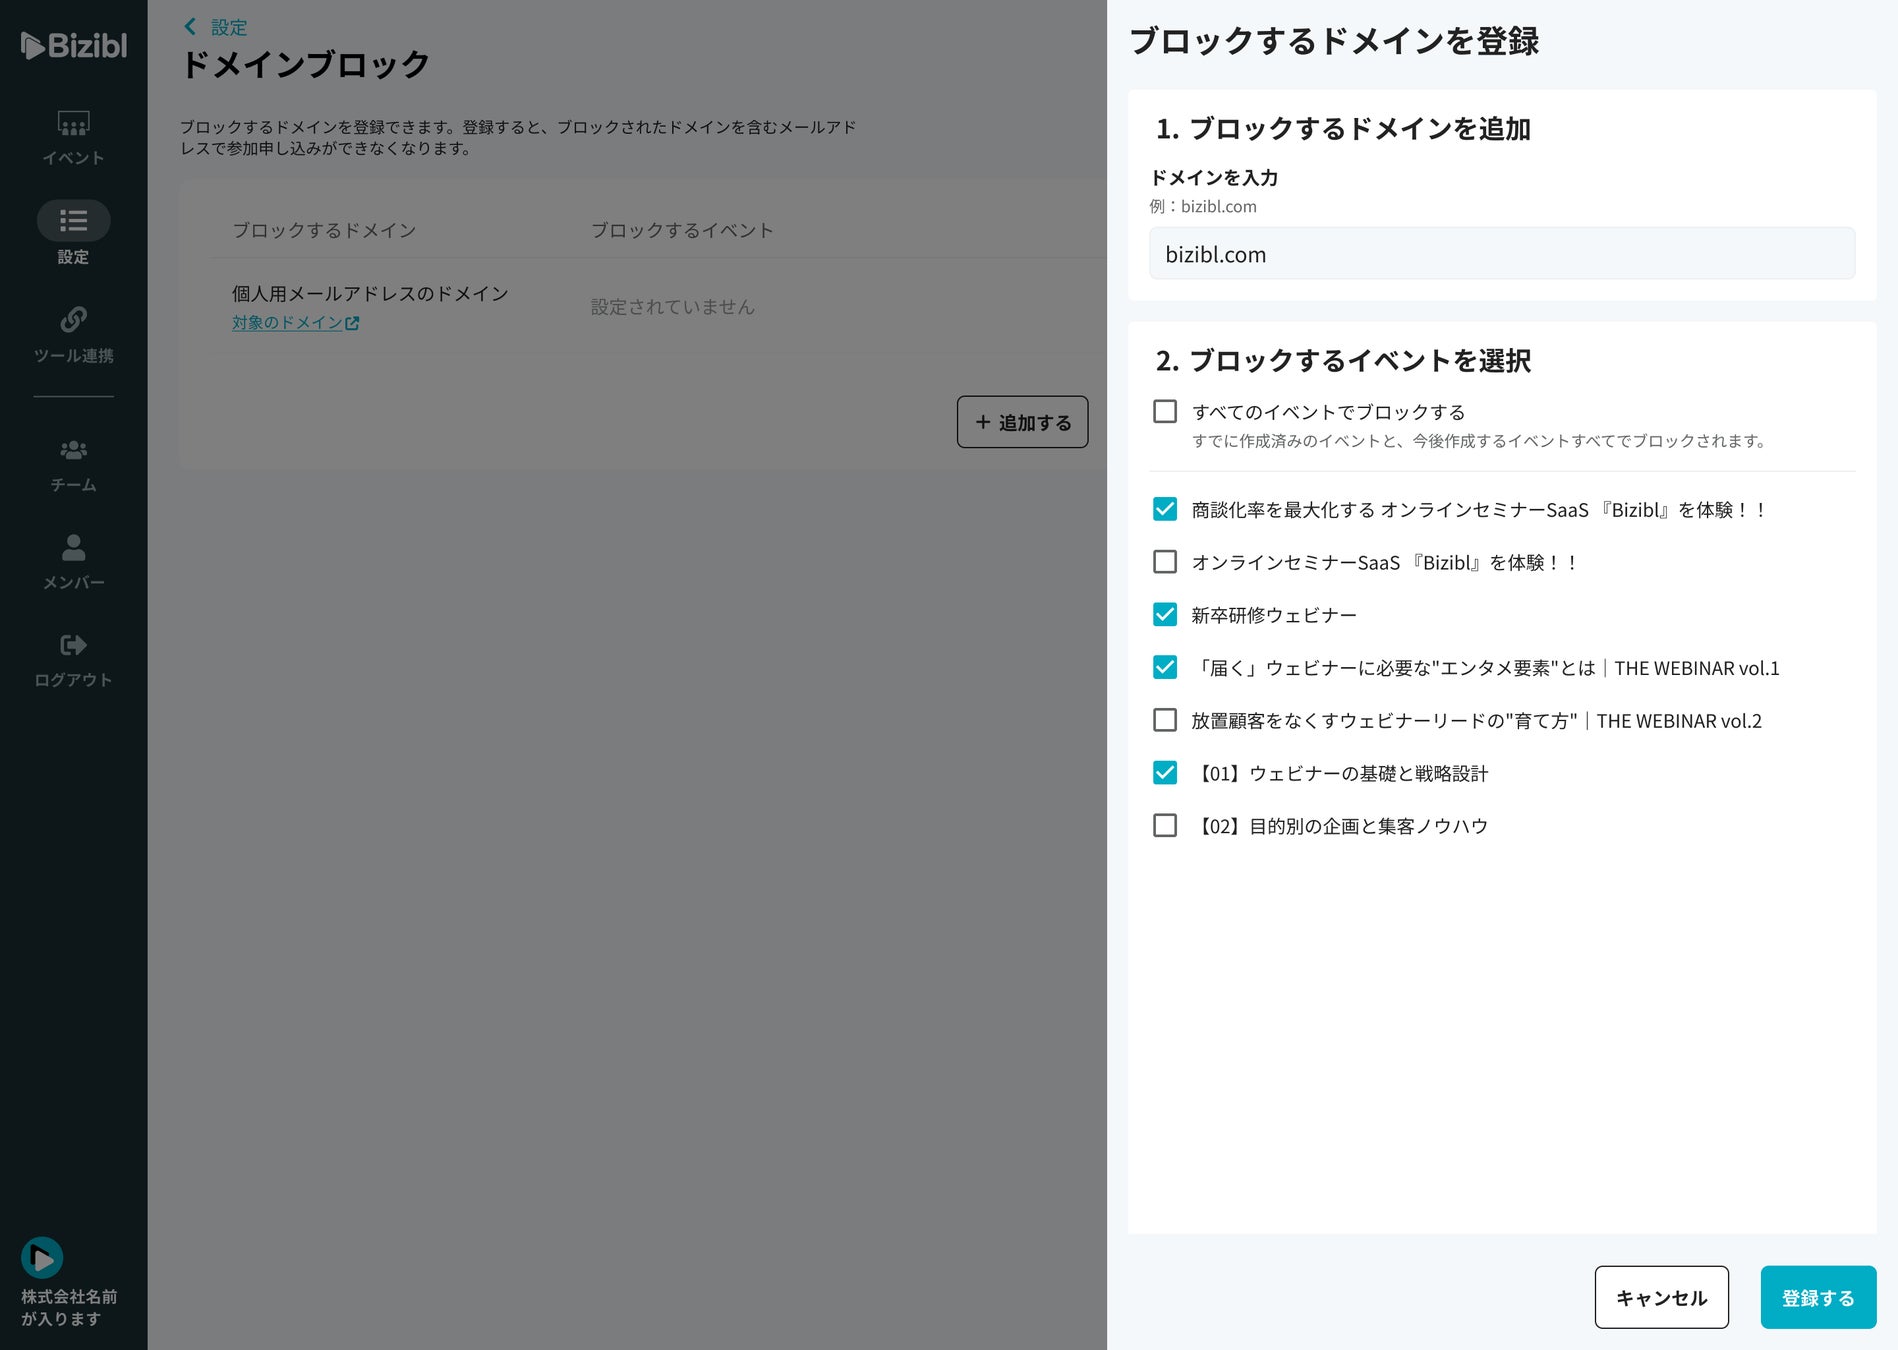Viewport: 1898px width, 1350px height.
Task: Check 【02】目的別の企画と集客ノウハウ checkbox
Action: (x=1165, y=825)
